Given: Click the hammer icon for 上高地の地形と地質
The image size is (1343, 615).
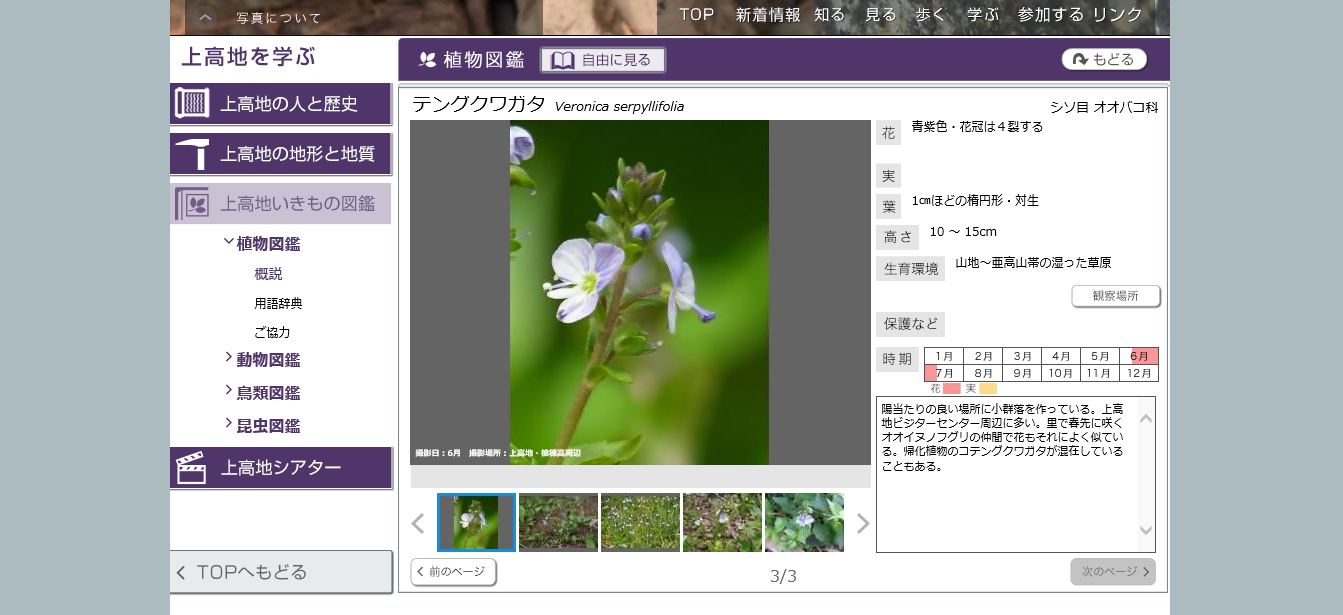Looking at the screenshot, I should pyautogui.click(x=192, y=154).
